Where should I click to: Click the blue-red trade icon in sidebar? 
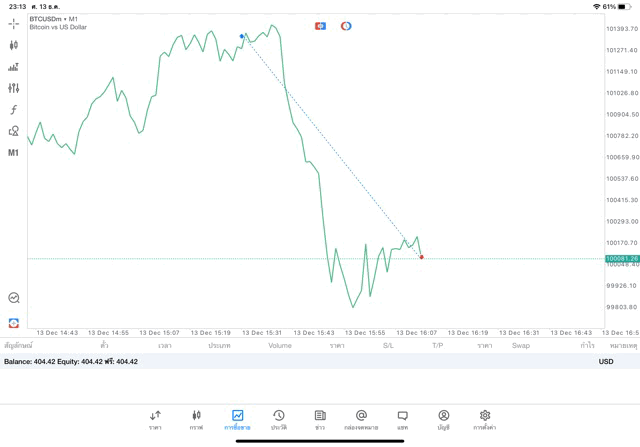(13, 323)
